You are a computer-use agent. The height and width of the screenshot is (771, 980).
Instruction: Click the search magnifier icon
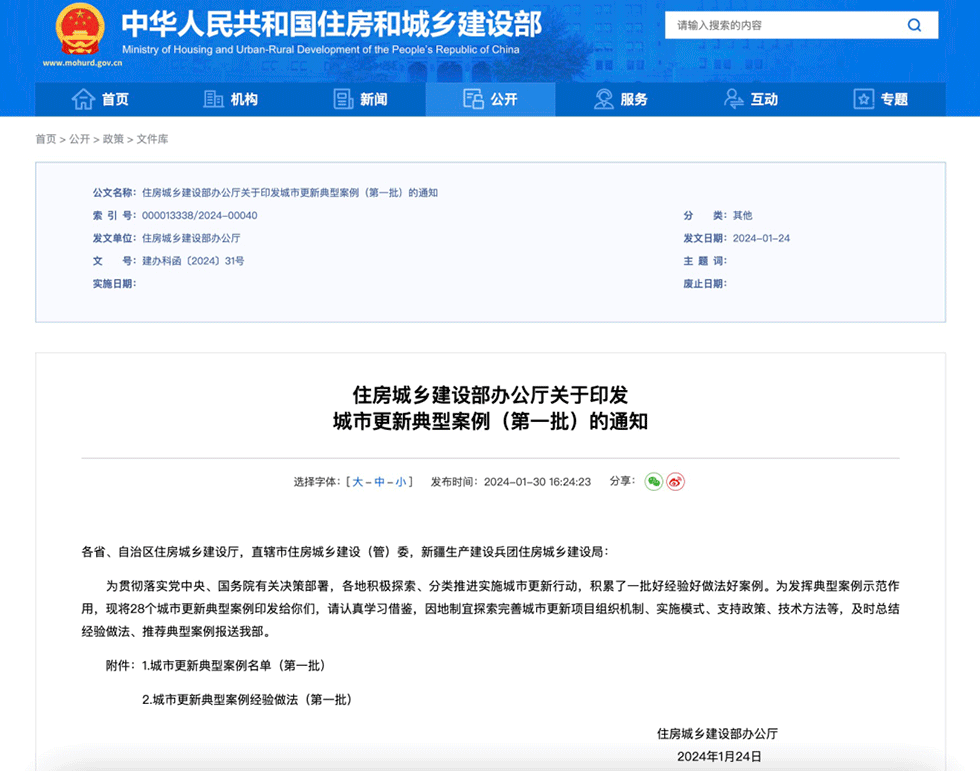coord(914,25)
